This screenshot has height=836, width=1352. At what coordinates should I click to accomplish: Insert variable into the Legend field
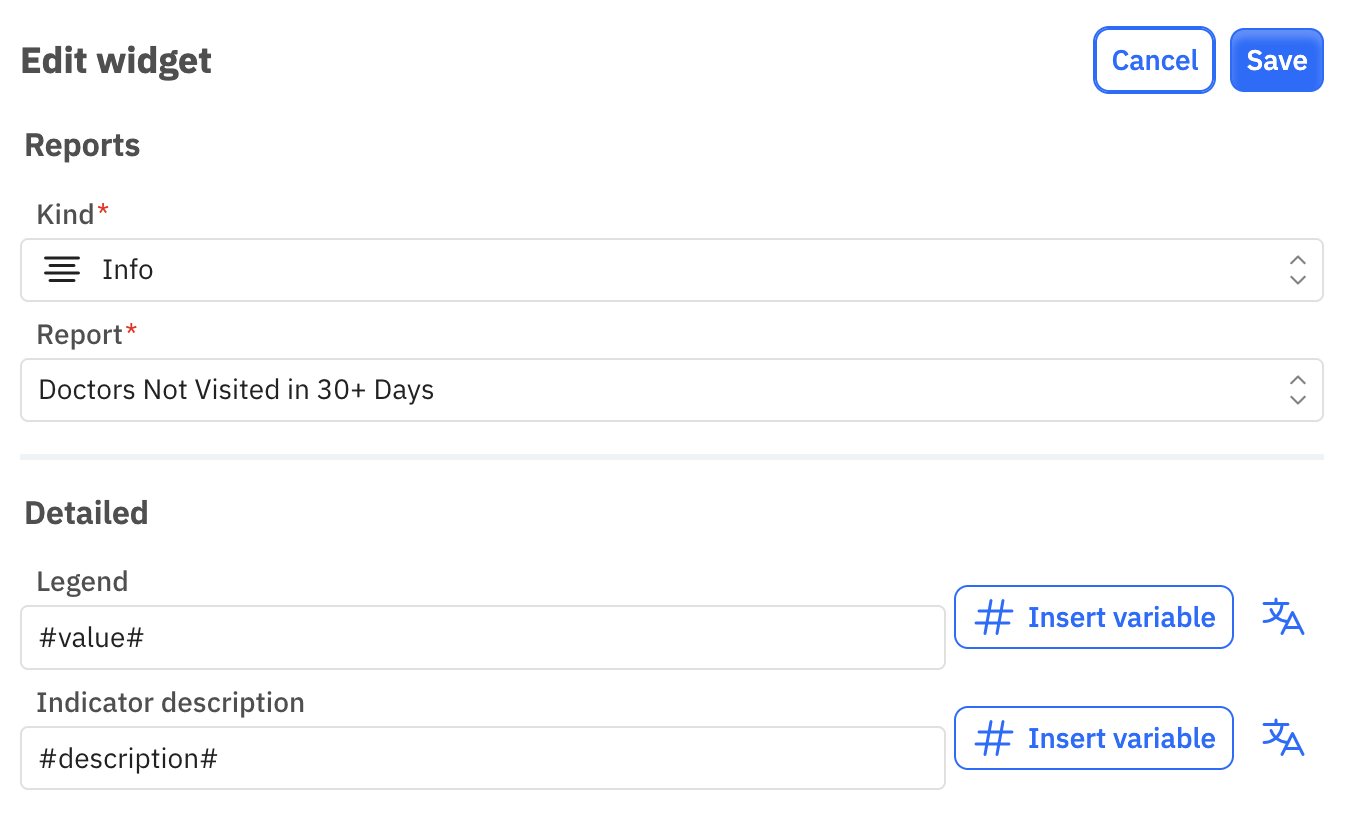click(1094, 617)
